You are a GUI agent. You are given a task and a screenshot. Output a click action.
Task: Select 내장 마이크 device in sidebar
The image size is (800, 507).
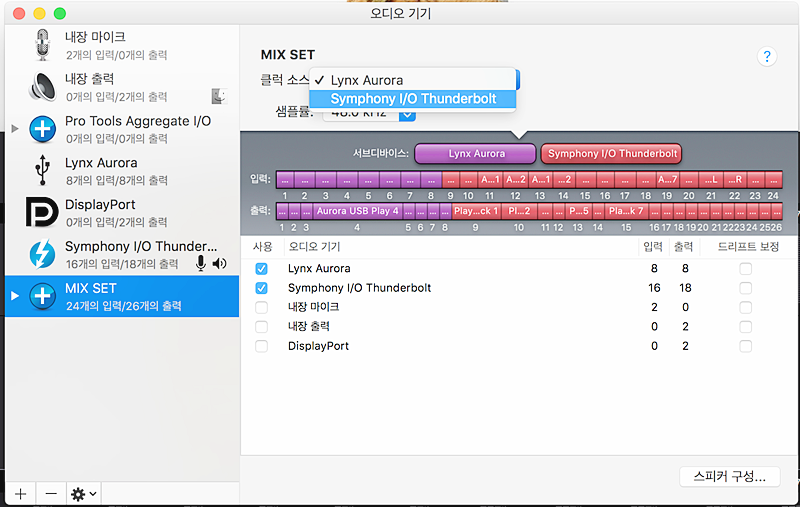(122, 45)
